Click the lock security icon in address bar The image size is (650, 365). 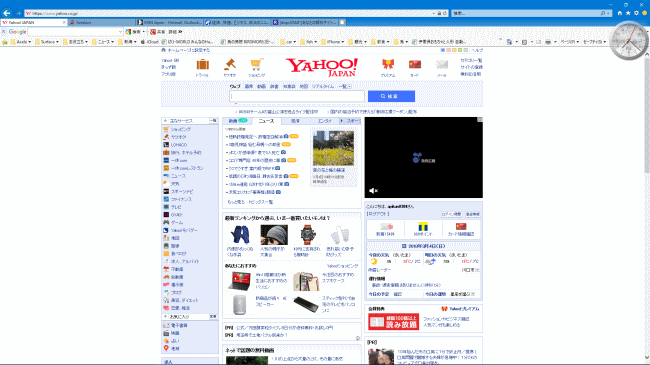coord(439,13)
